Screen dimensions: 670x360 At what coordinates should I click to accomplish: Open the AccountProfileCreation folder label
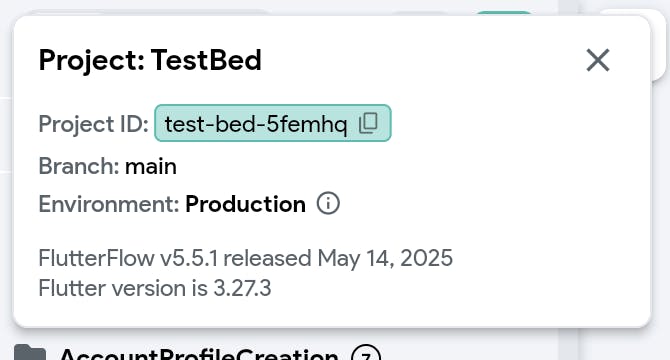click(x=199, y=354)
